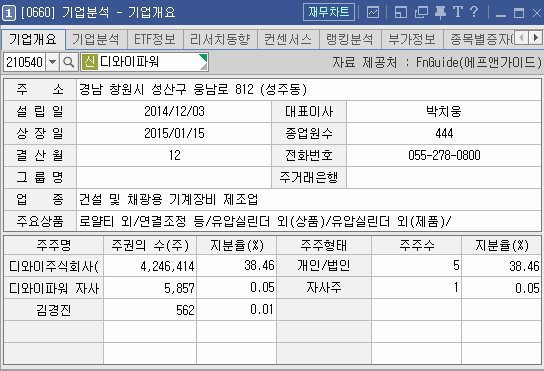
Task: Open the 부가정보 tab
Action: pos(412,39)
